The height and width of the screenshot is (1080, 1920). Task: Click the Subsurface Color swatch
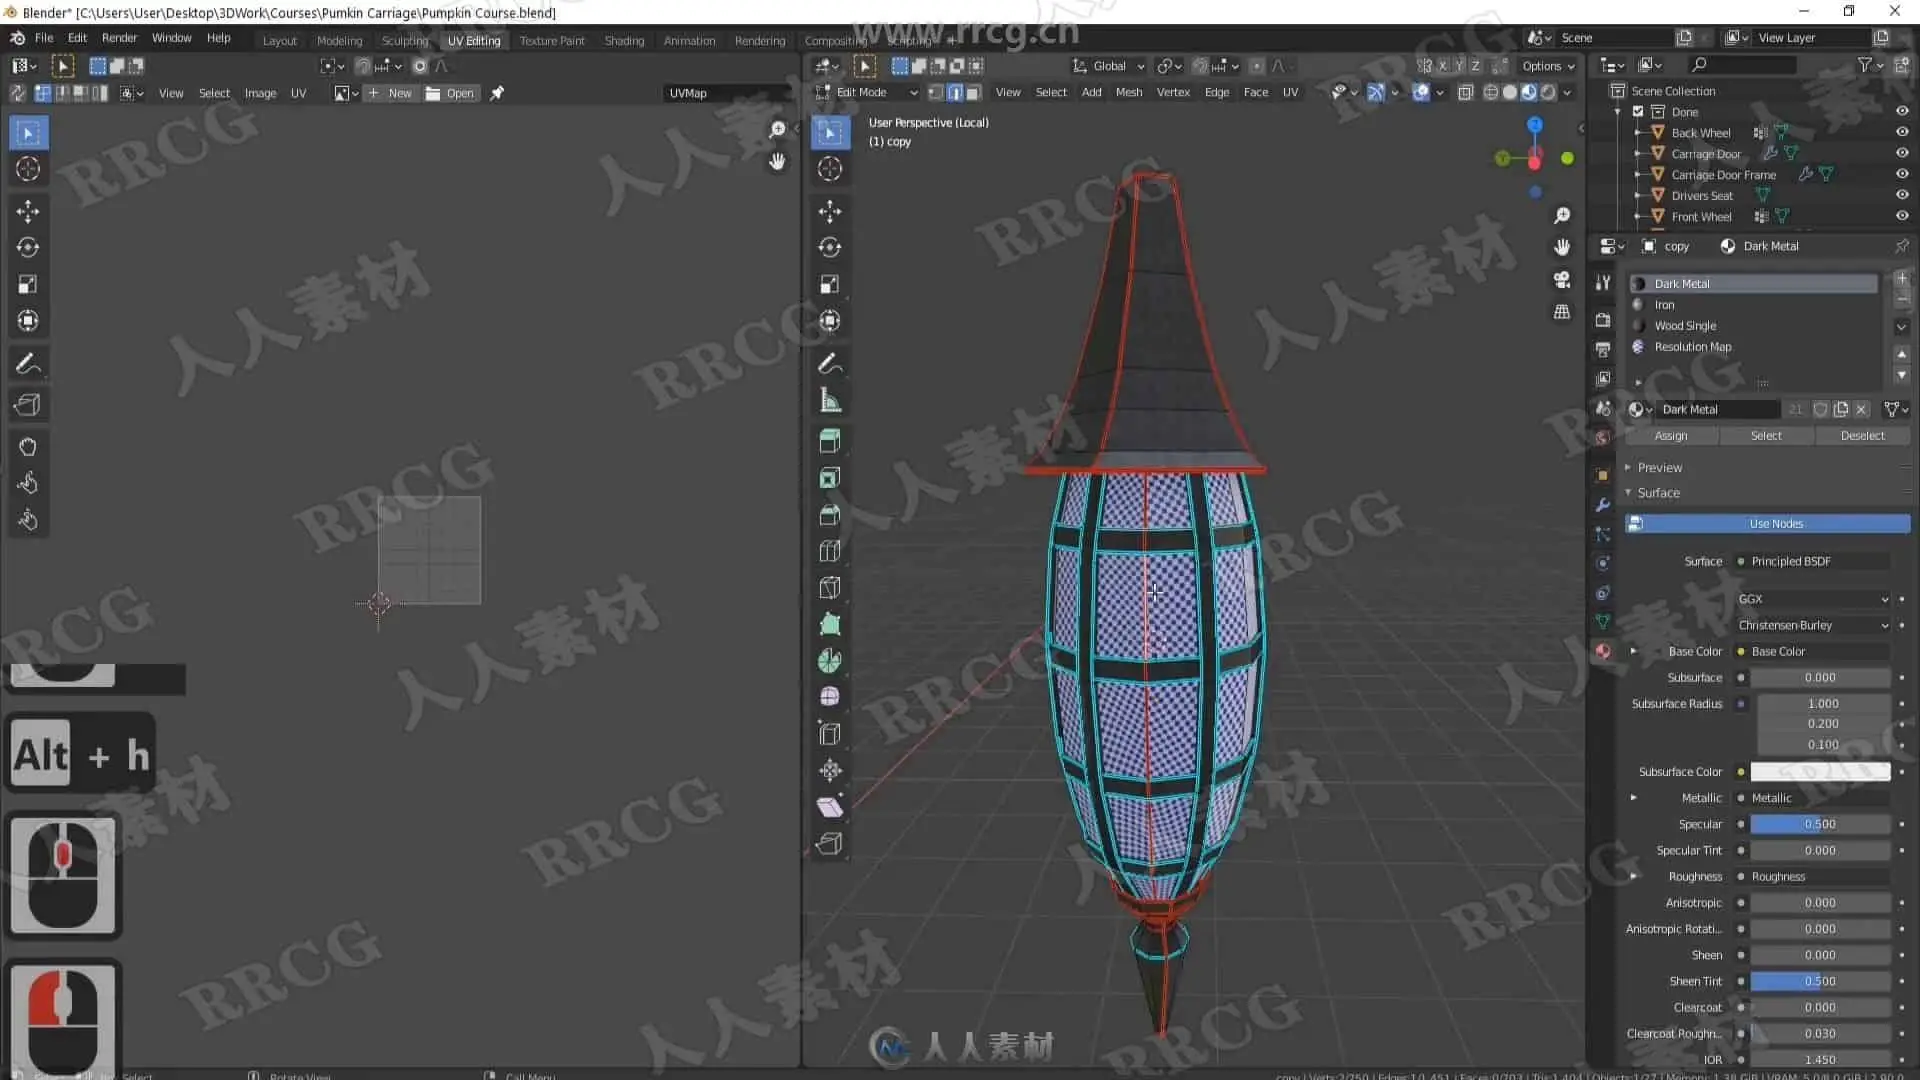(x=1819, y=771)
